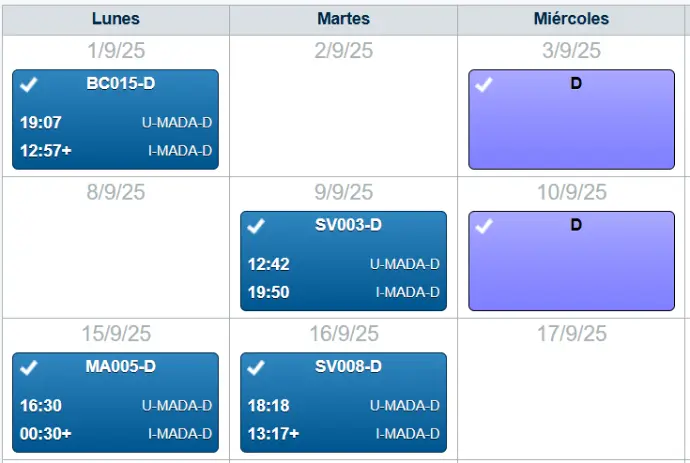Open the BC015-D duty title
The image size is (690, 463).
121,84
